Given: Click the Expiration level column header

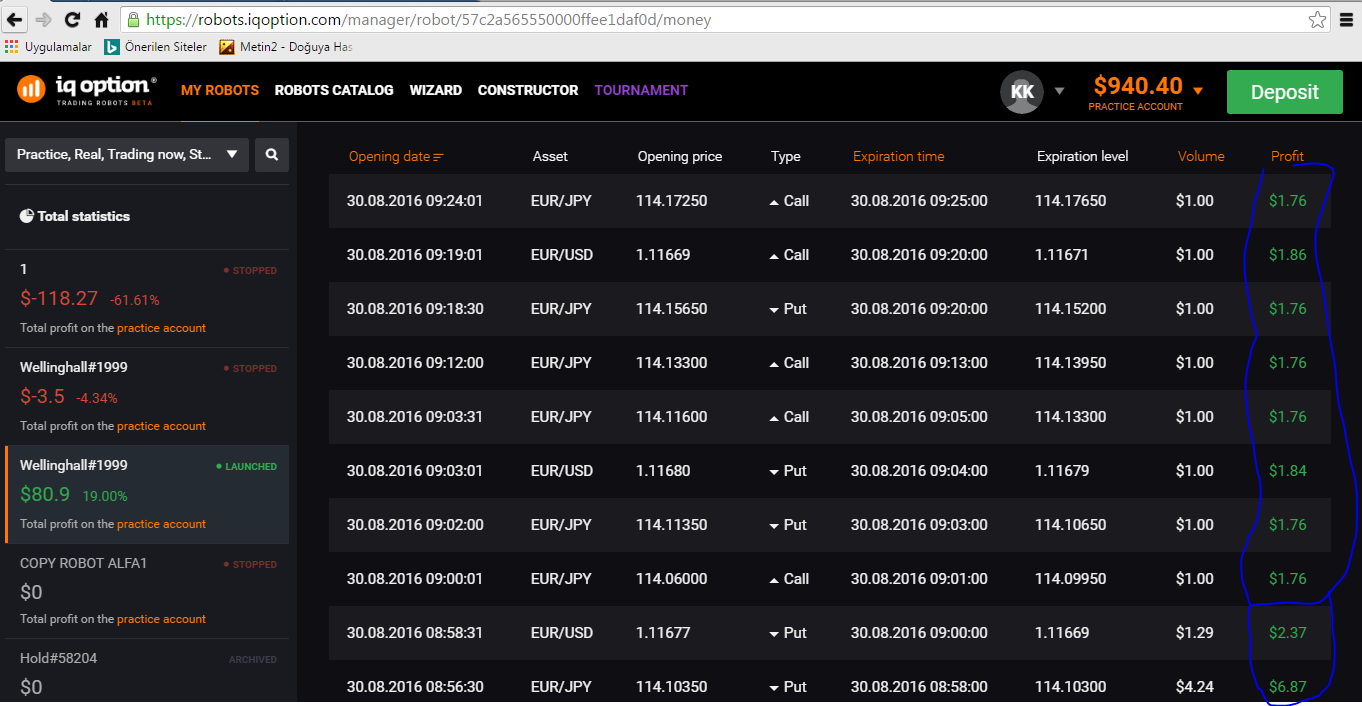Looking at the screenshot, I should (1082, 156).
